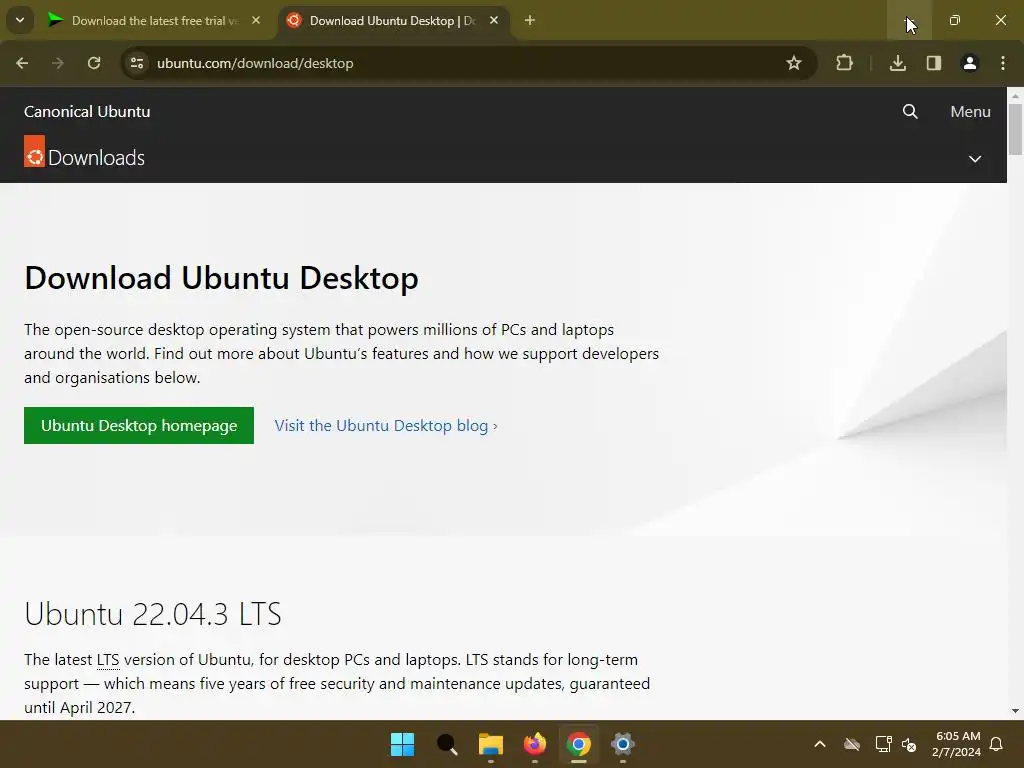This screenshot has width=1024, height=768.
Task: Open Settings gear in taskbar
Action: [x=623, y=744]
